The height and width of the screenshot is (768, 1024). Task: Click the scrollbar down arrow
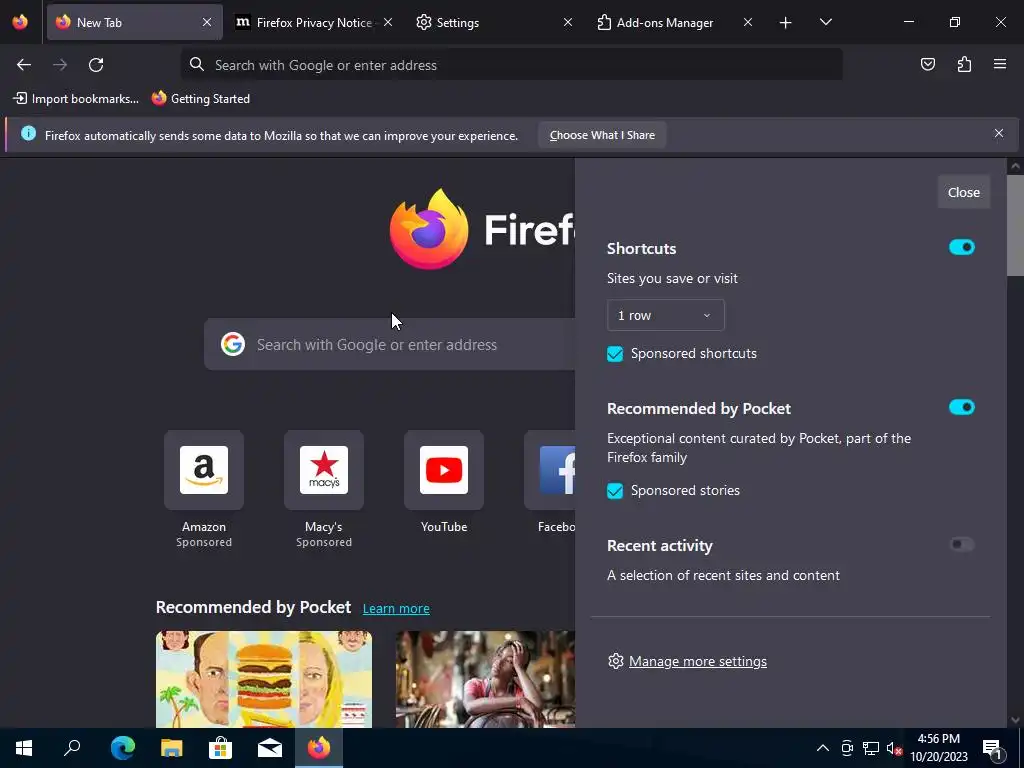click(x=1015, y=720)
